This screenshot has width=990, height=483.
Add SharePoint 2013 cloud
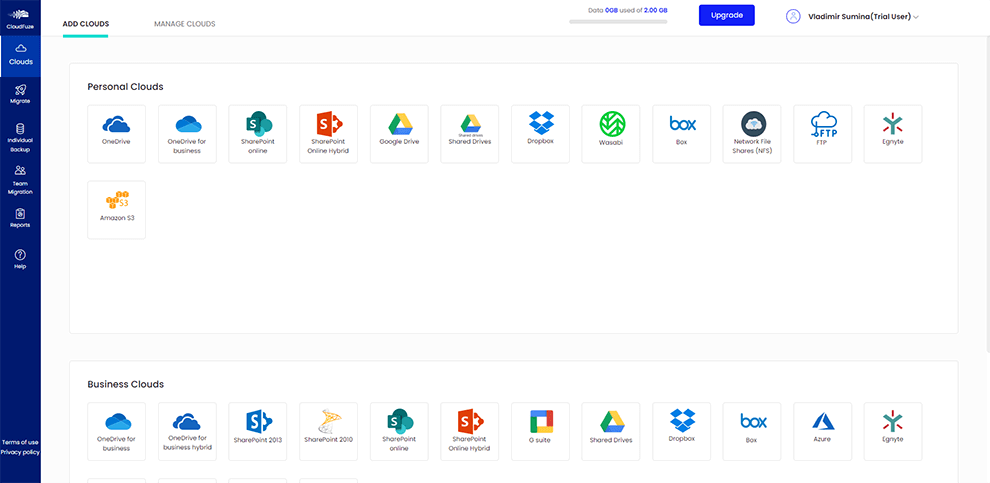(258, 431)
